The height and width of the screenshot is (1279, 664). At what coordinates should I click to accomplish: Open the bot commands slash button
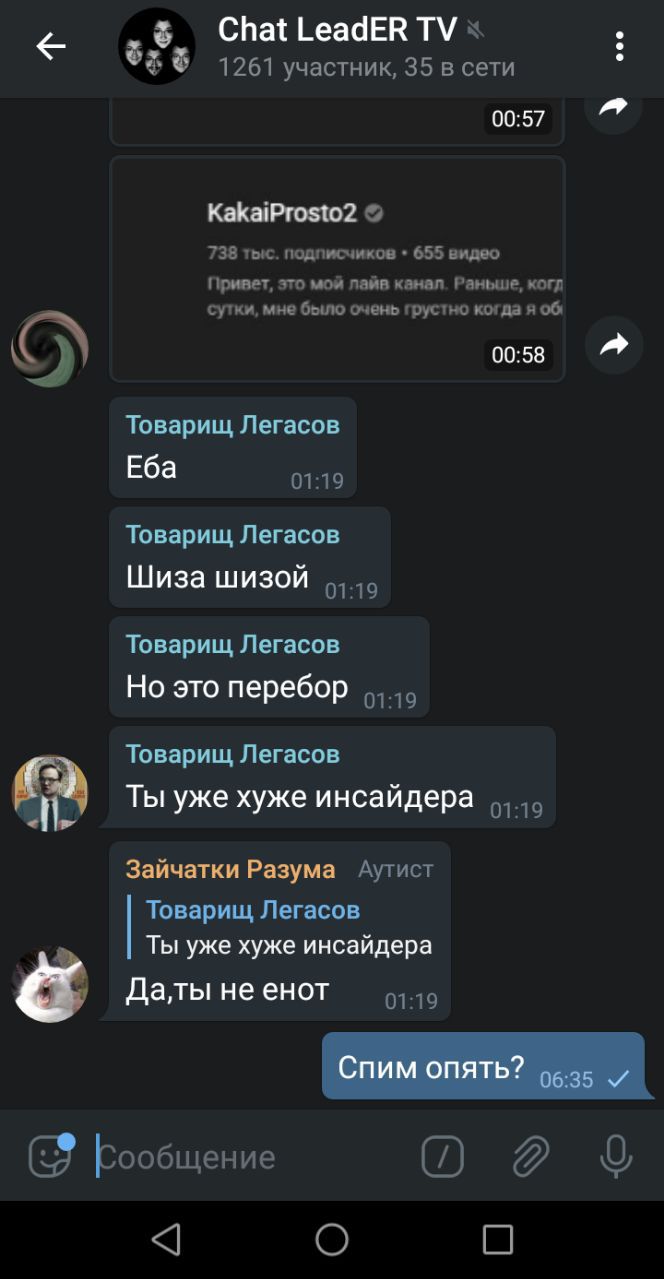(x=442, y=1157)
